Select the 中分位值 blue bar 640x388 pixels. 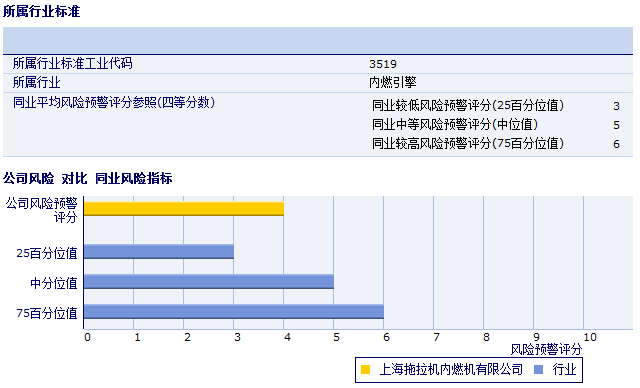point(209,282)
